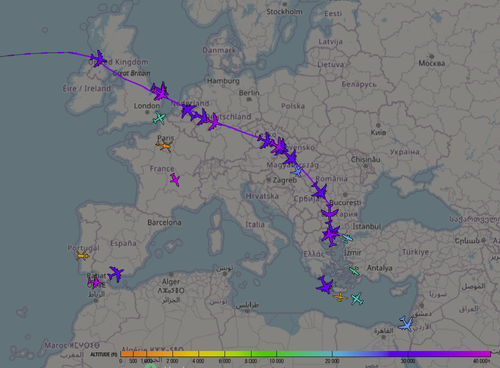
Task: Click the Éire / Ireland label
Action: coord(87,89)
